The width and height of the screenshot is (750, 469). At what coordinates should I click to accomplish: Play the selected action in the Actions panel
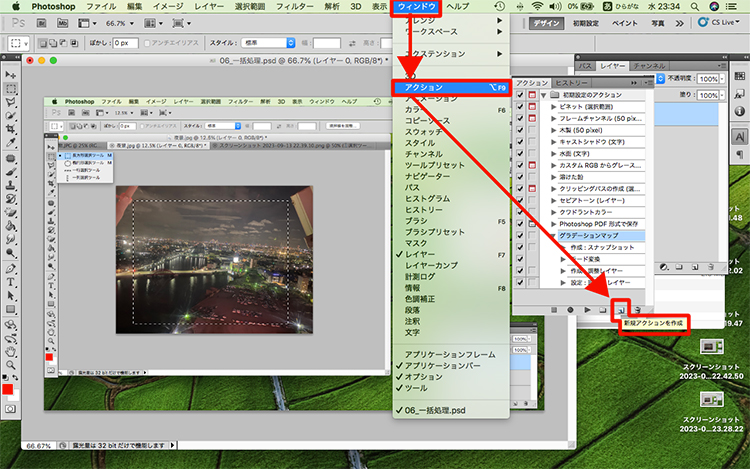tap(587, 310)
